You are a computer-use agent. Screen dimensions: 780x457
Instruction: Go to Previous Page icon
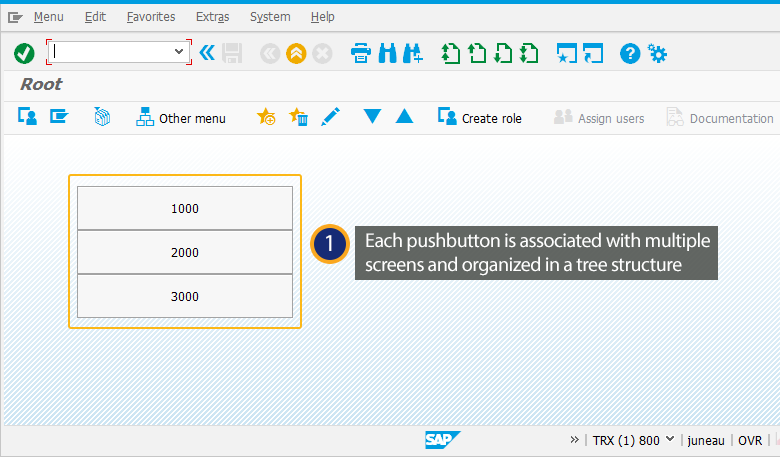[x=477, y=53]
